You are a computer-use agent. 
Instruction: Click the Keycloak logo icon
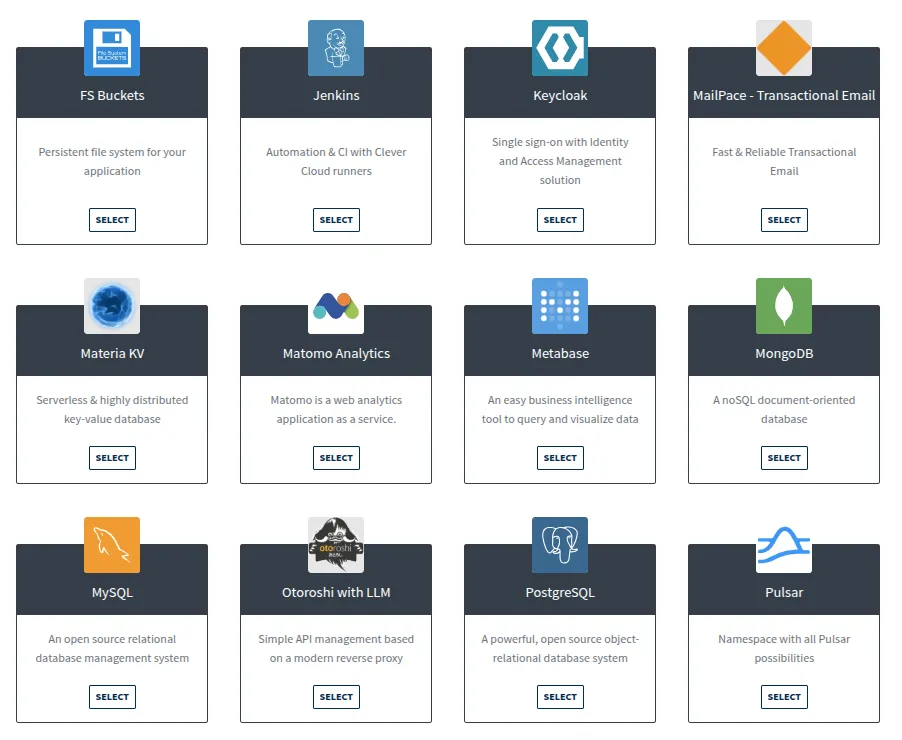pos(560,48)
